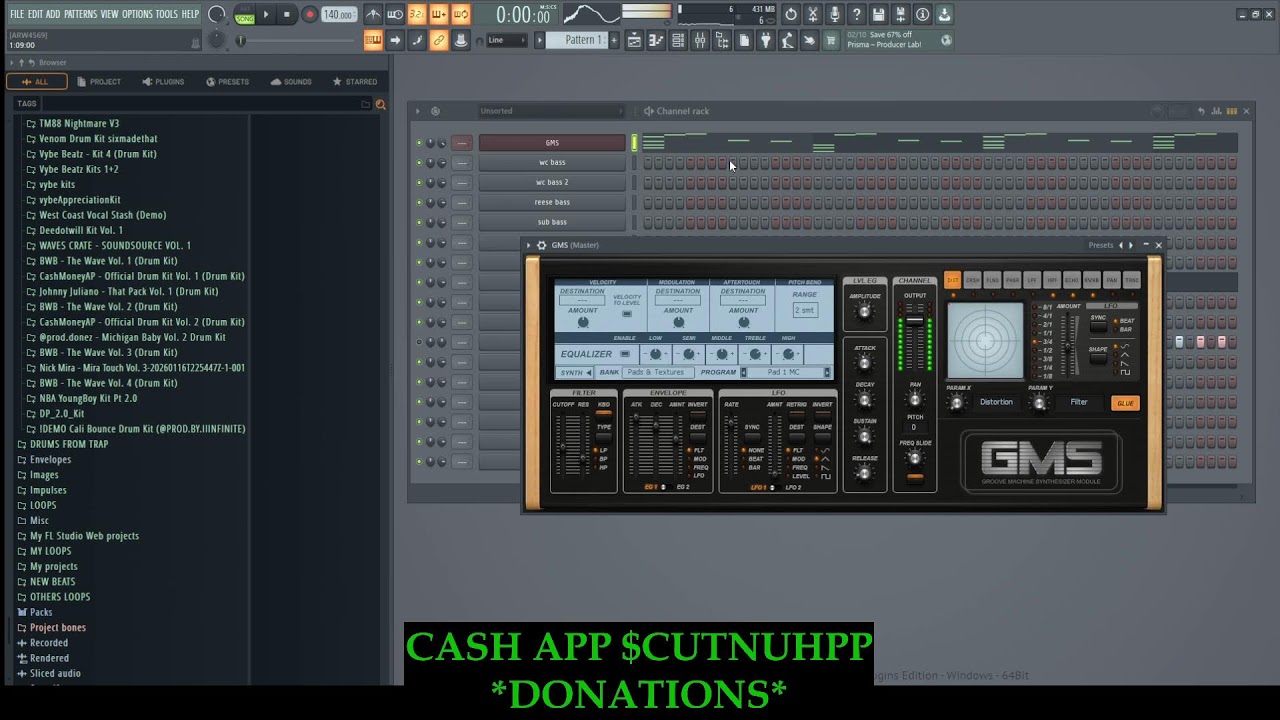Image resolution: width=1280 pixels, height=720 pixels.
Task: Open the Pads & Textures bank dropdown
Action: [657, 372]
